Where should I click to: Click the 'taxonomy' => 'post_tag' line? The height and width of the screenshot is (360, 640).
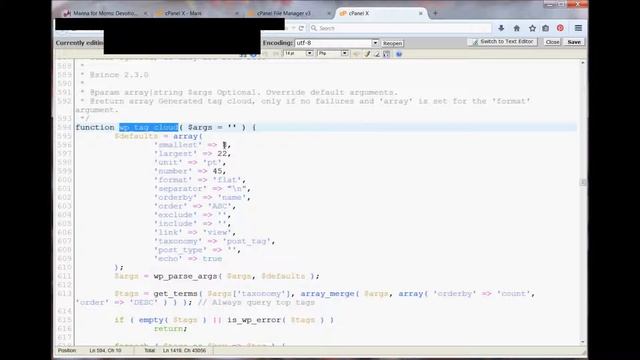pos(214,241)
